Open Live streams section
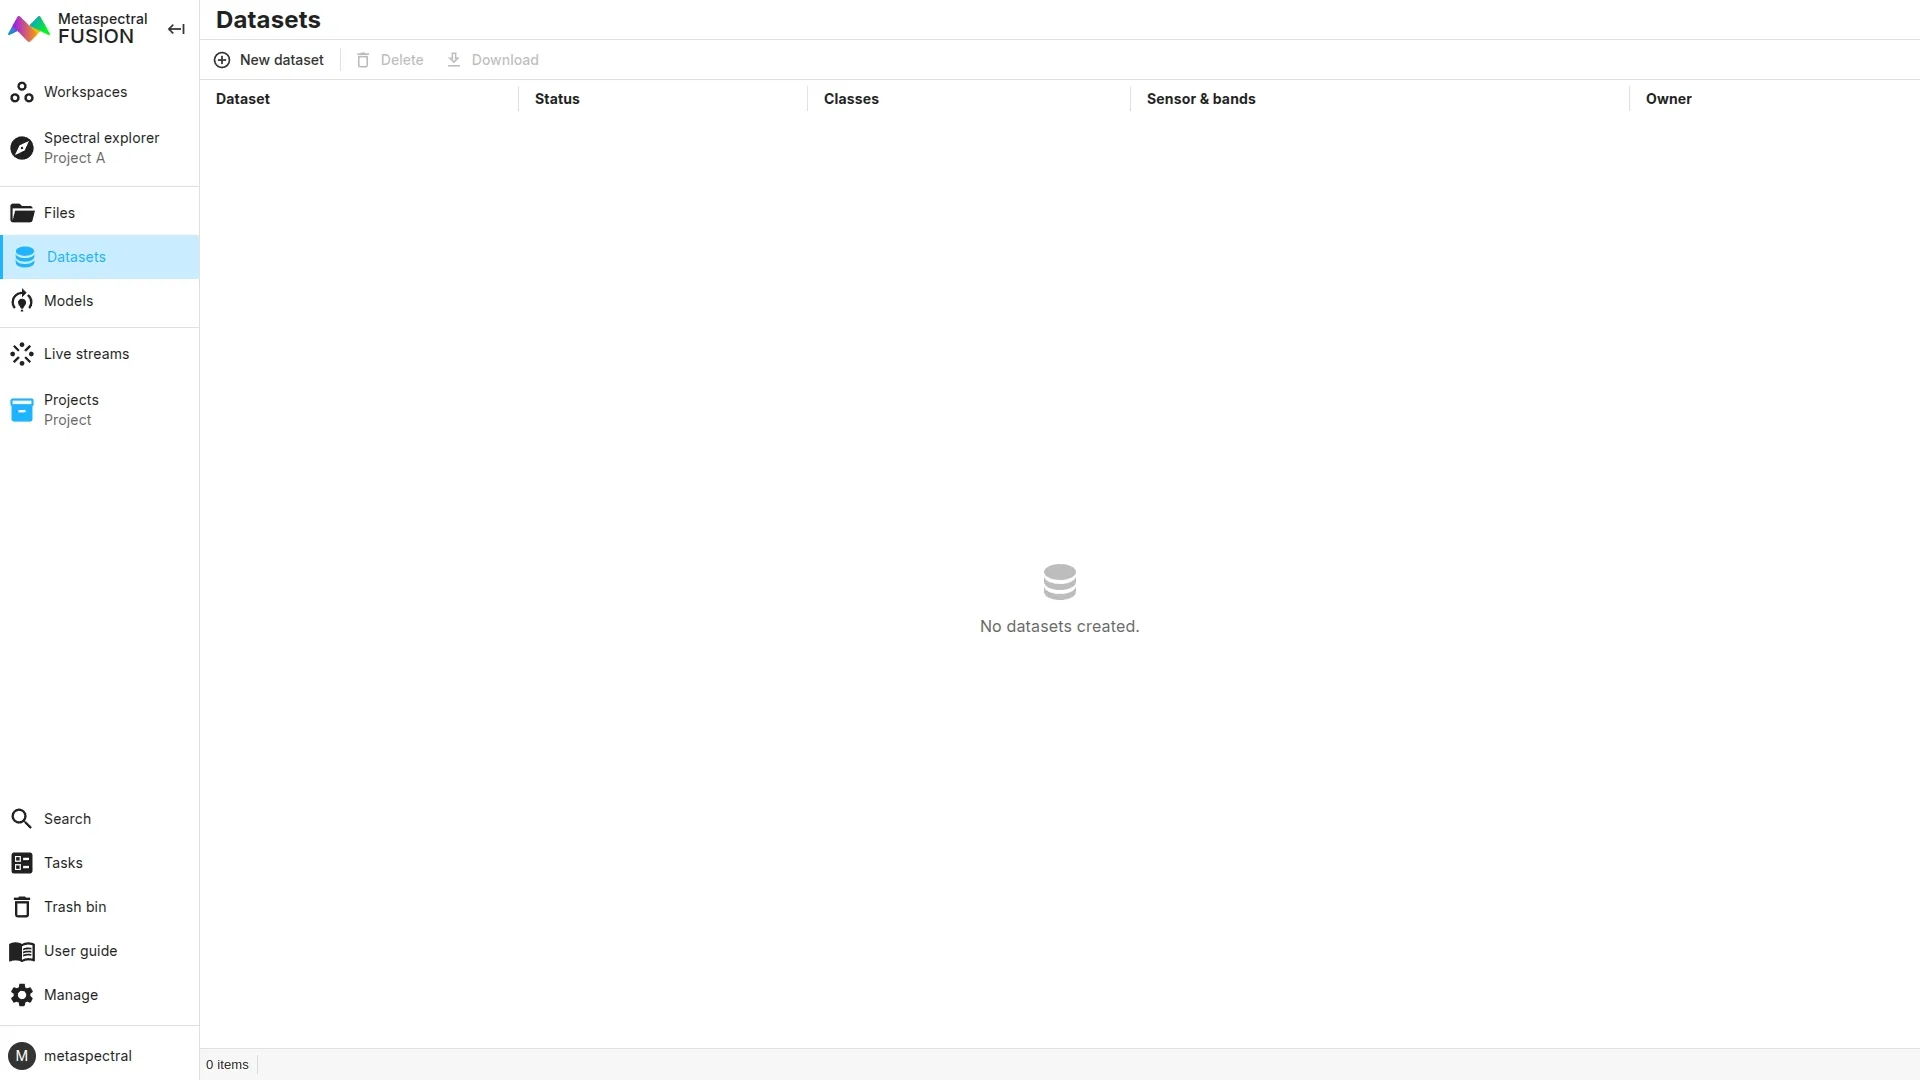This screenshot has height=1080, width=1920. [86, 354]
